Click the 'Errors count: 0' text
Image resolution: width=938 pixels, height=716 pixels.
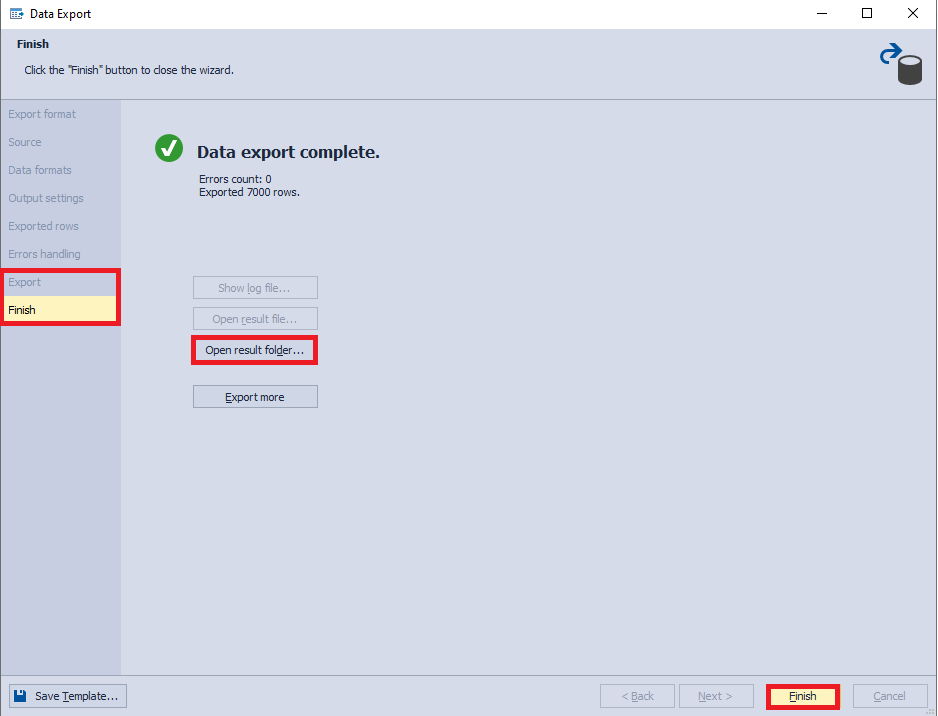pyautogui.click(x=235, y=179)
